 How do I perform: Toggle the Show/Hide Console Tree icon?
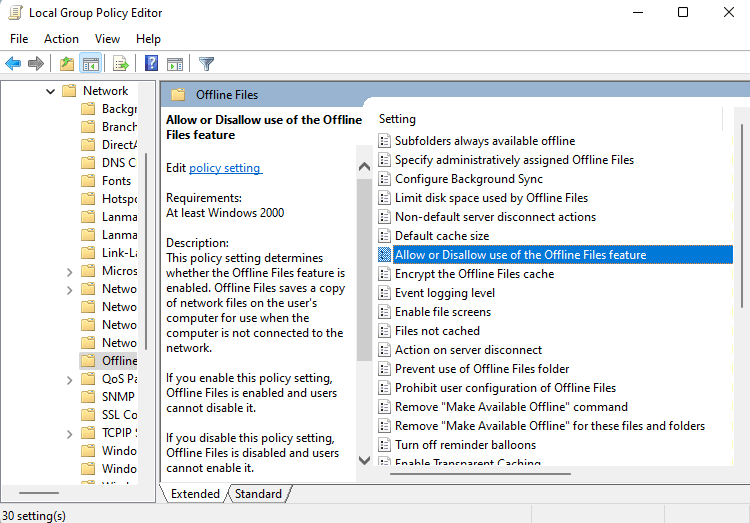point(91,64)
